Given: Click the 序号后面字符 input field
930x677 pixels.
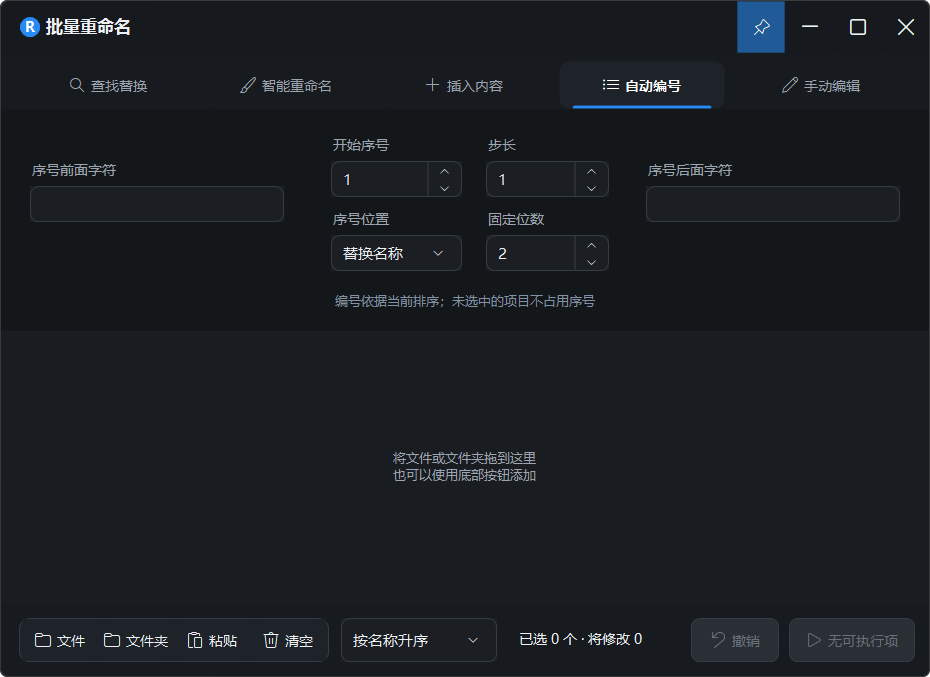Looking at the screenshot, I should point(773,204).
